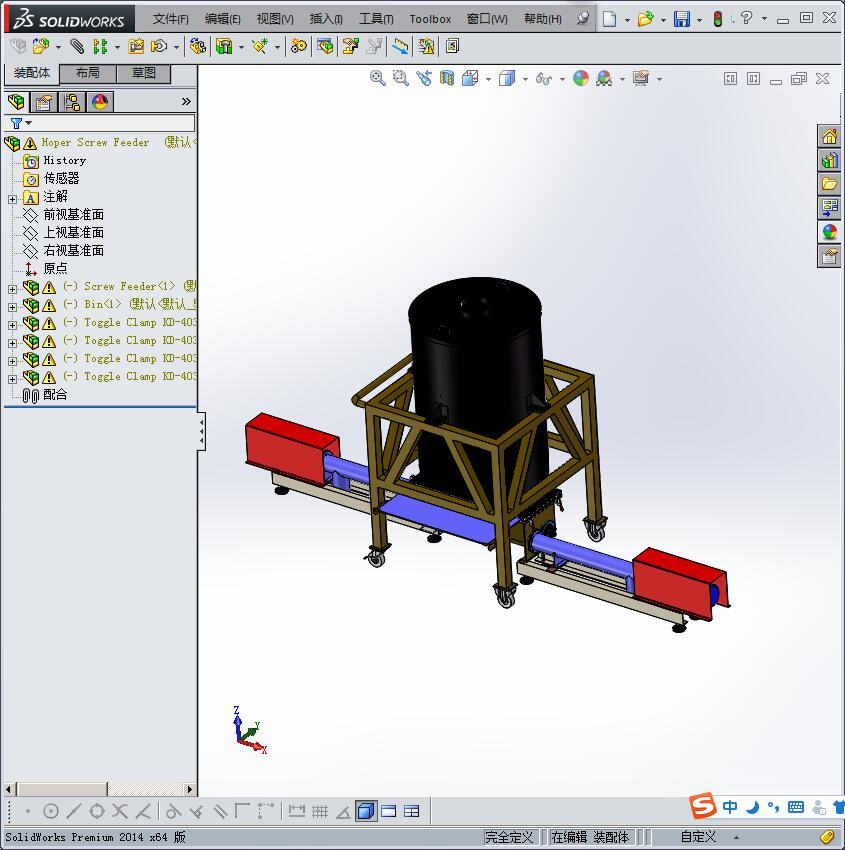Switch to the 布局 tab

tap(87, 73)
